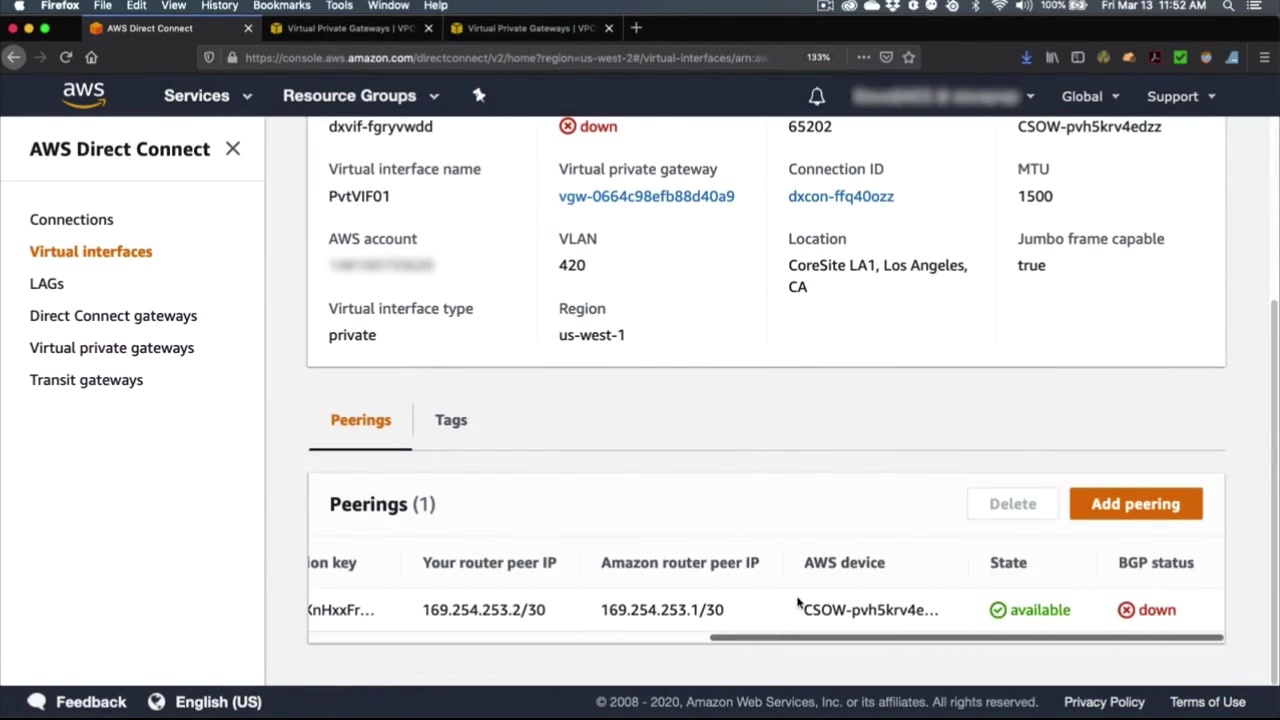The height and width of the screenshot is (720, 1280).
Task: Click the Add peering button
Action: tap(1136, 504)
